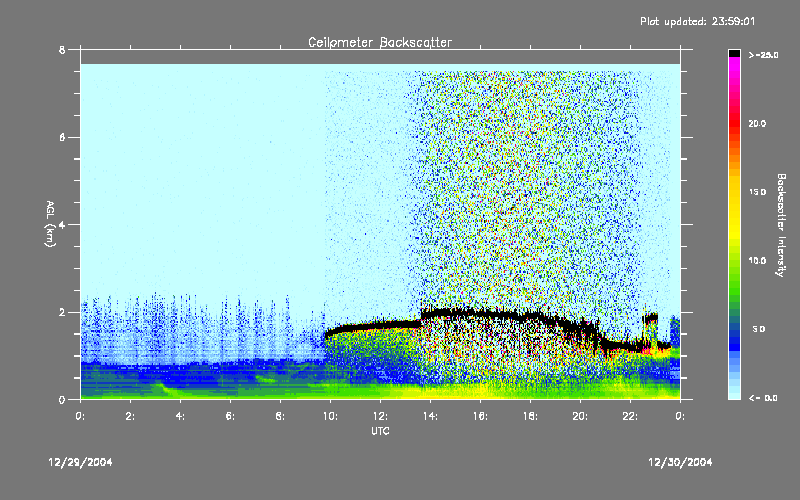
Task: Click the "20:" UTC hour tick label
Action: click(580, 416)
